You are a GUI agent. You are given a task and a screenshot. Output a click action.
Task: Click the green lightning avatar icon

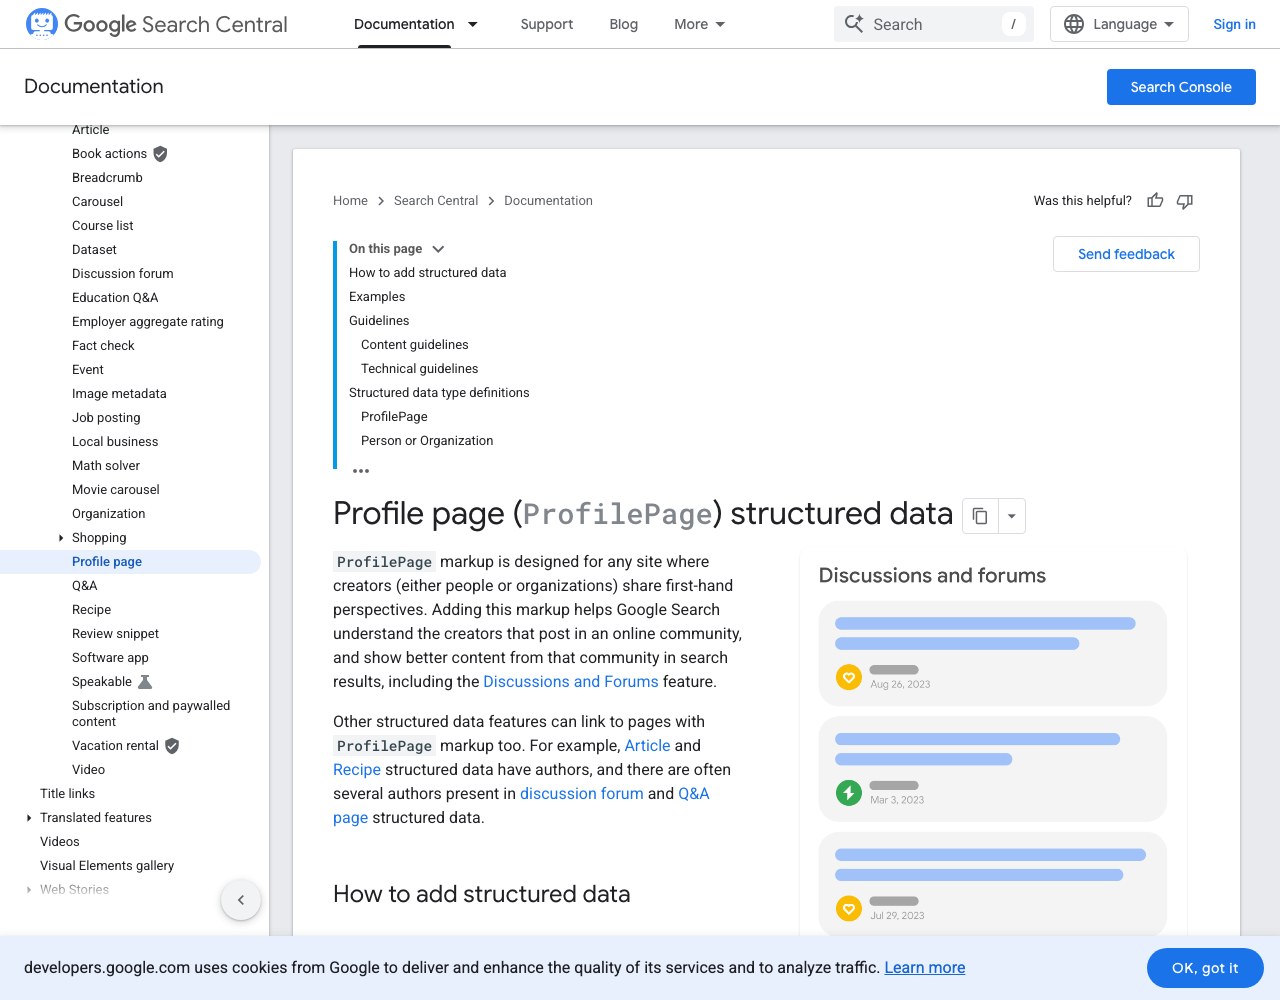pyautogui.click(x=849, y=793)
